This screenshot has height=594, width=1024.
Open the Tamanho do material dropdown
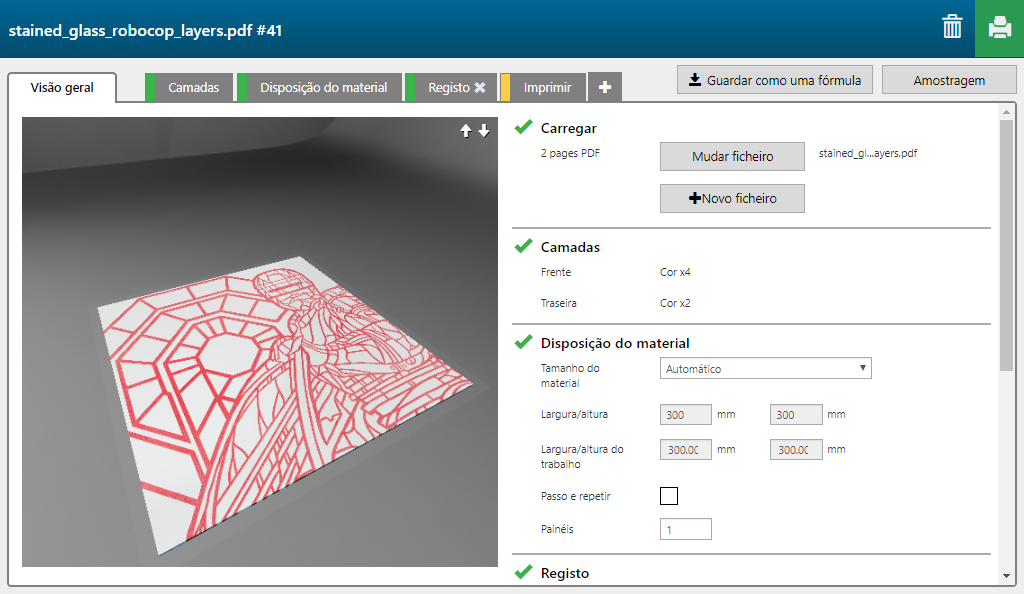point(765,368)
